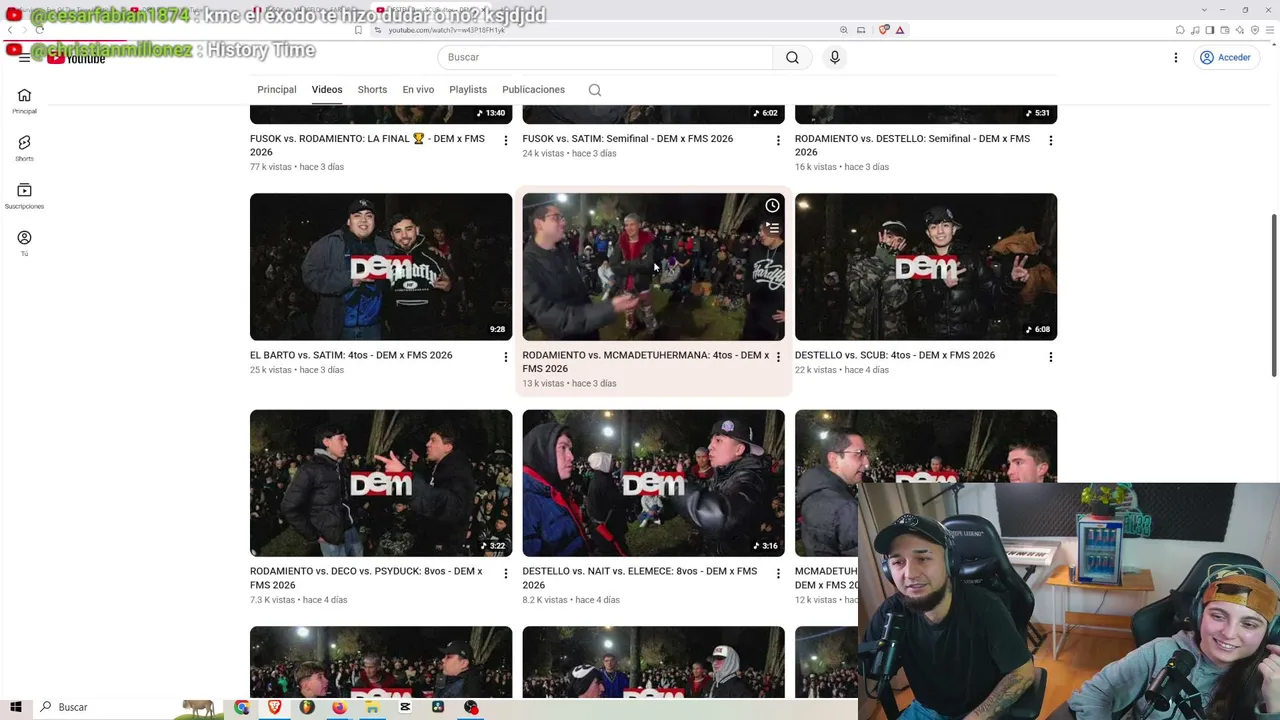Open options menu for DESTELLO vs. SCUB

tap(1050, 357)
